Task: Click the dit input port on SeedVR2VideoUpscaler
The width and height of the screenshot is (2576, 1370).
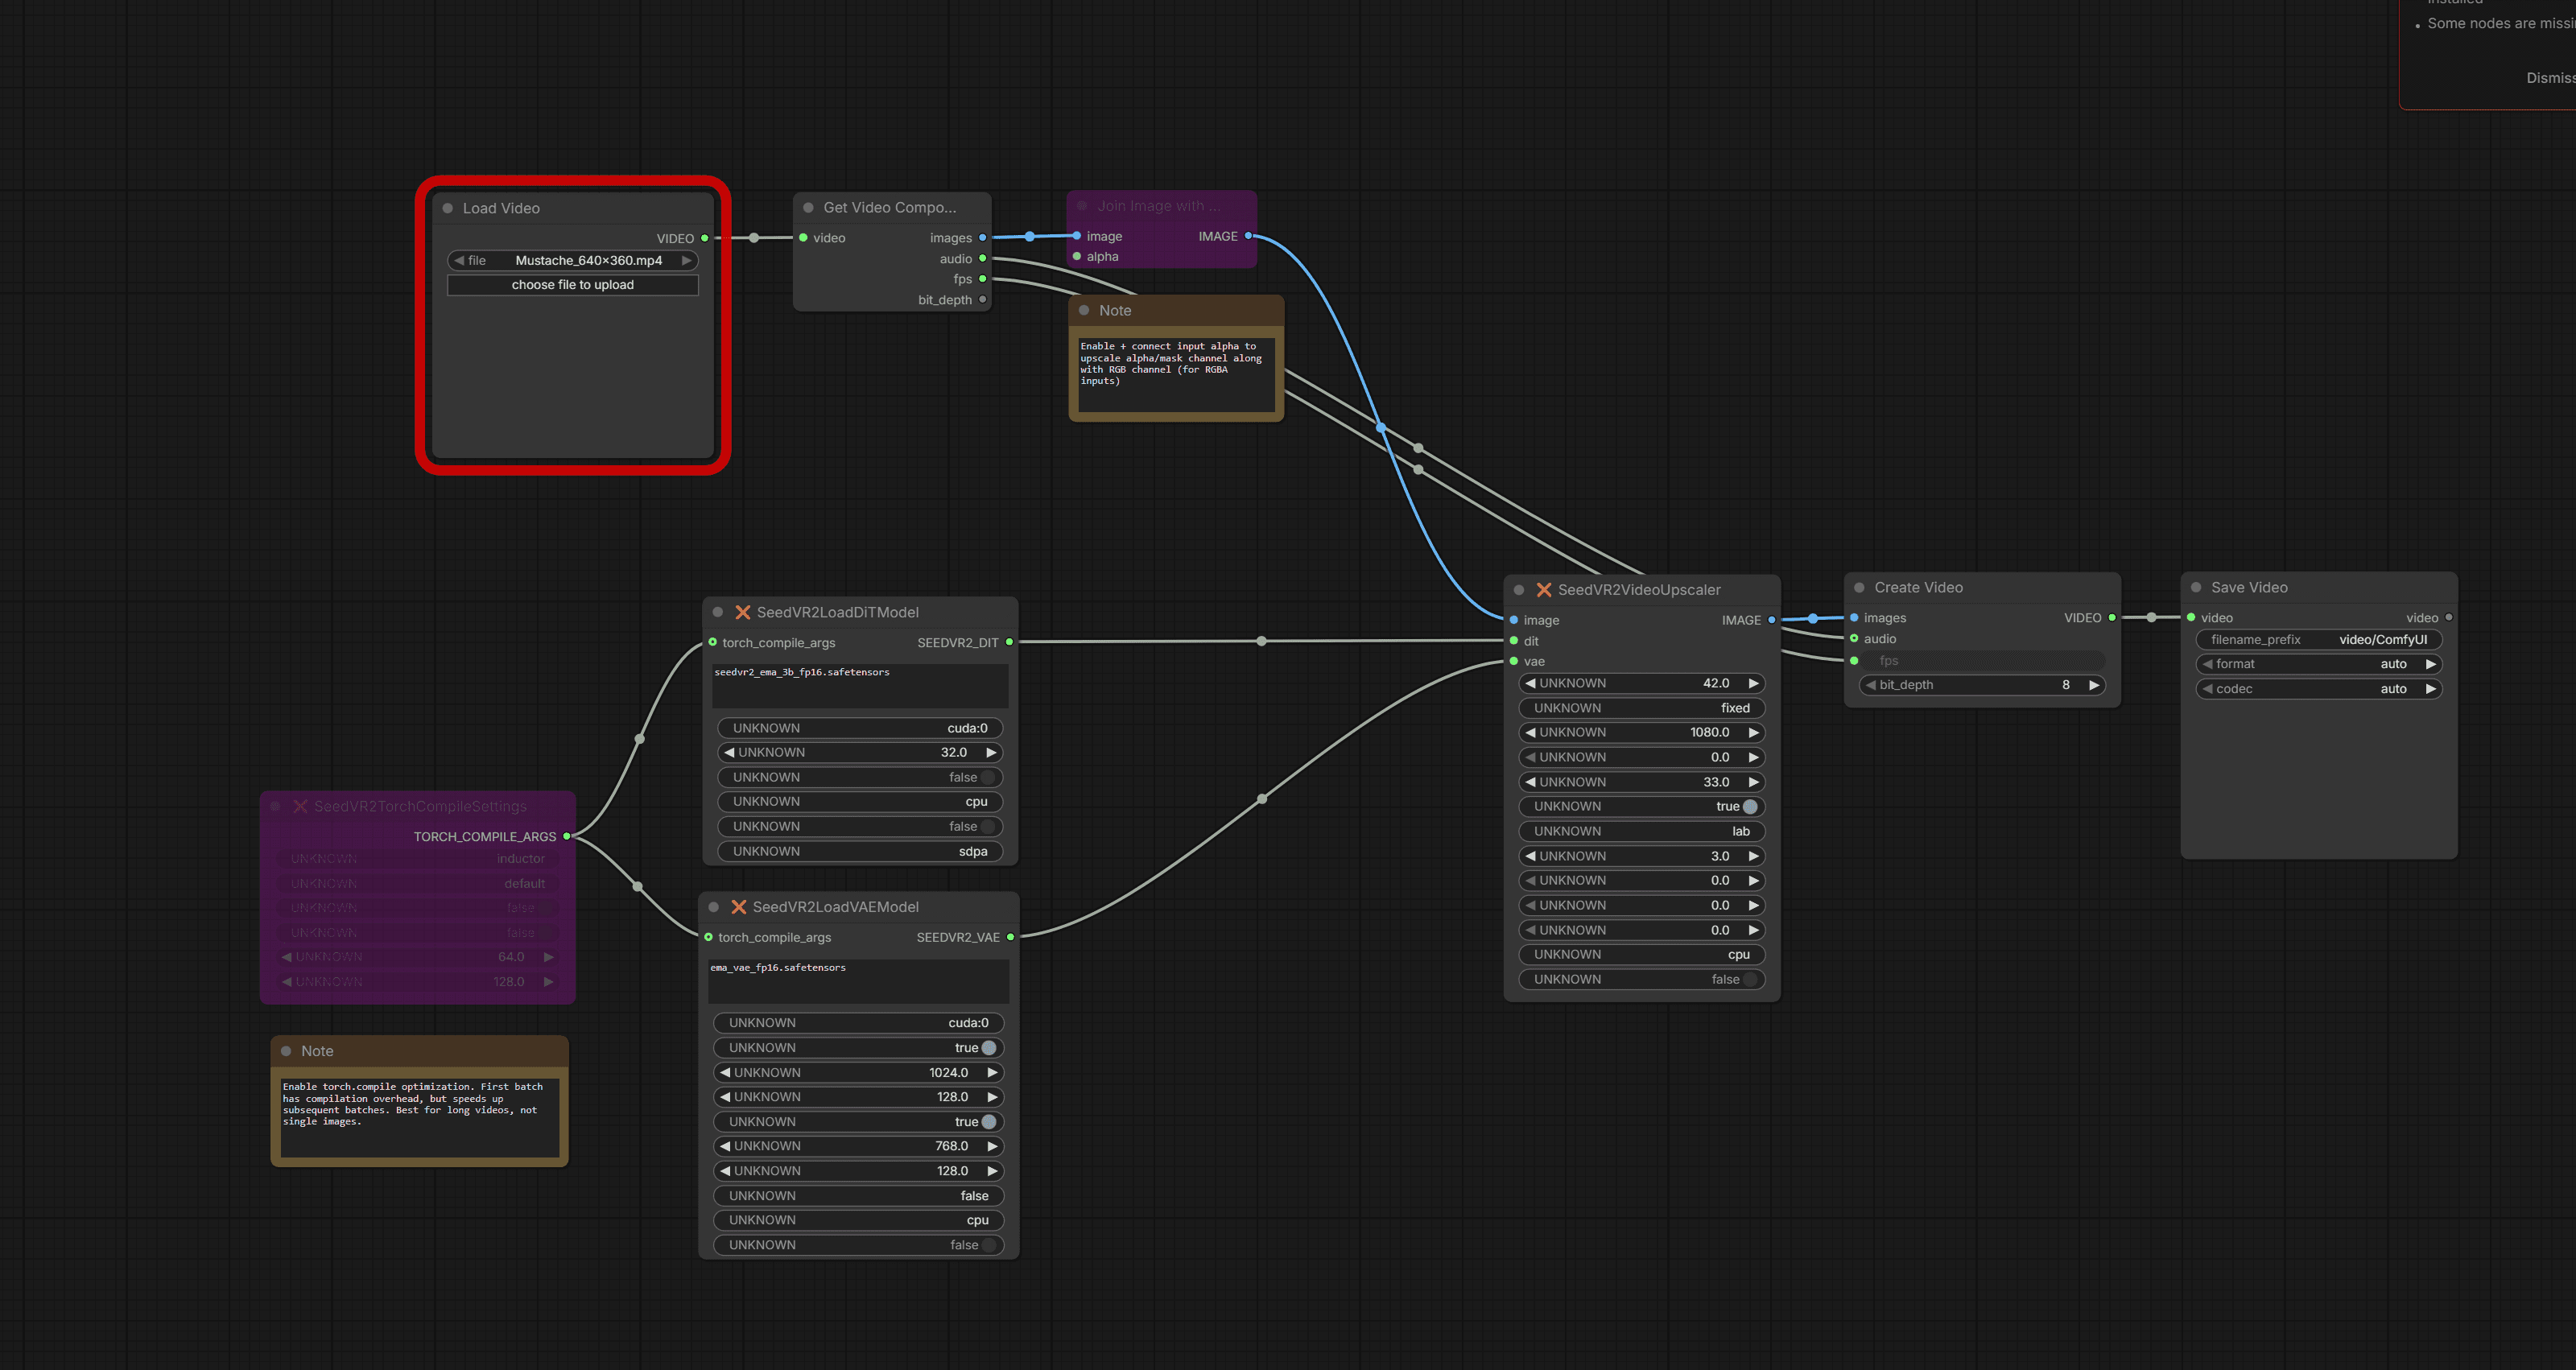Action: click(1514, 641)
